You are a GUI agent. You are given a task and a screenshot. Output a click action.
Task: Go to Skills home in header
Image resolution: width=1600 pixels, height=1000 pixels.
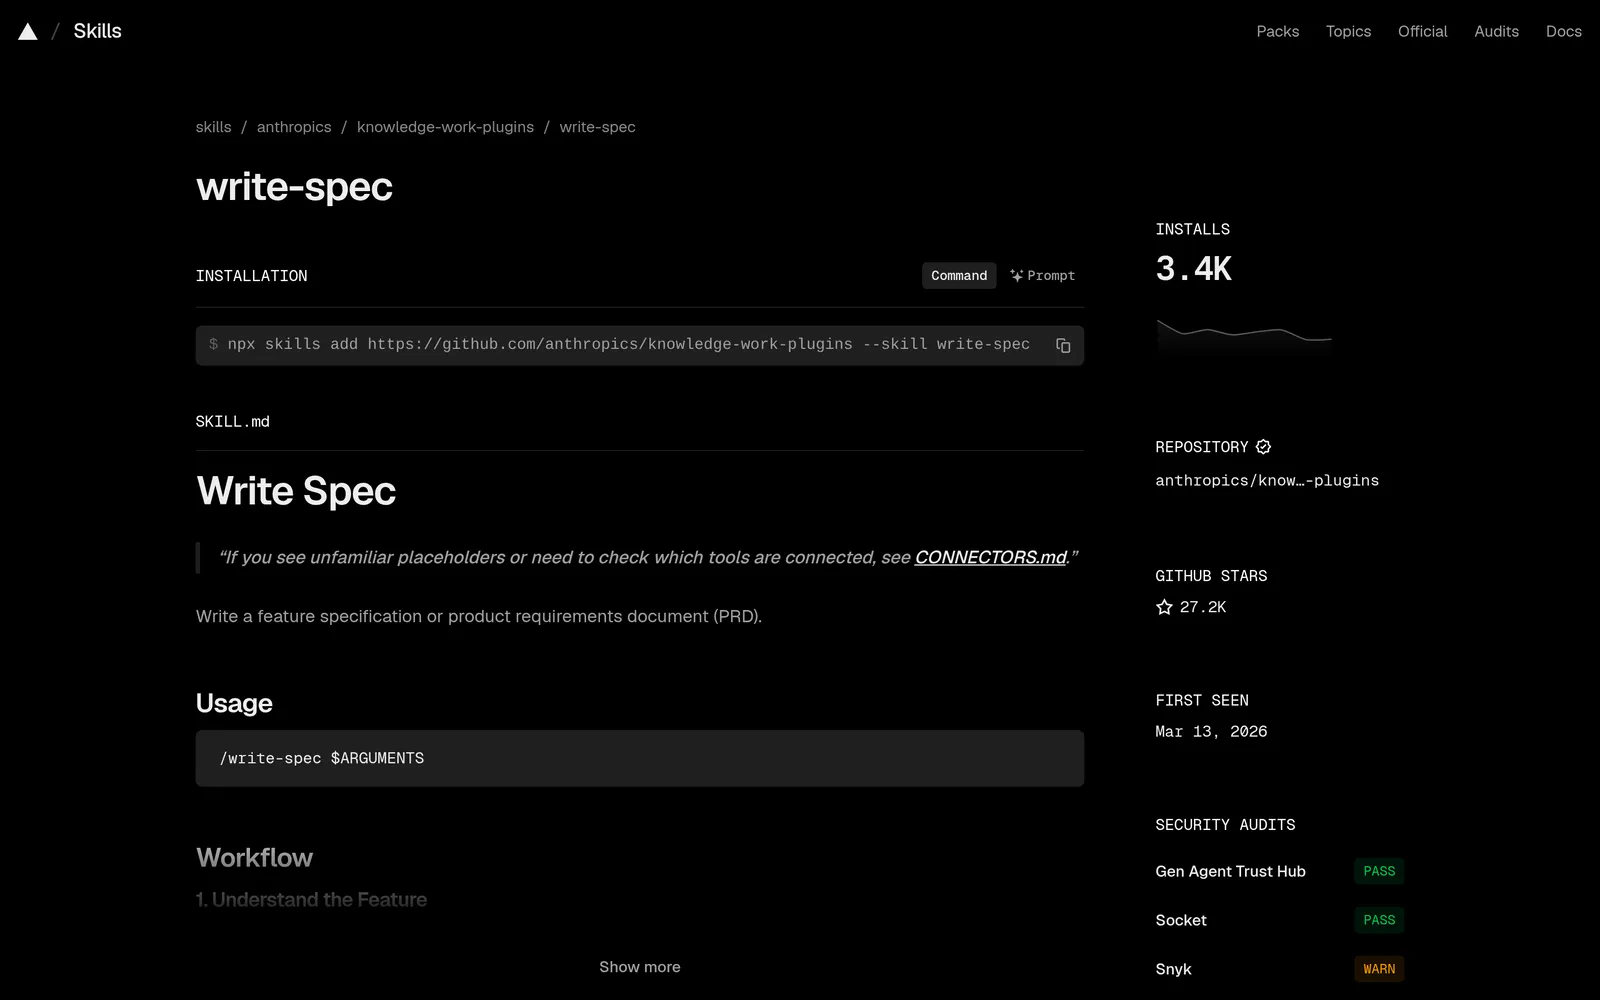click(97, 31)
